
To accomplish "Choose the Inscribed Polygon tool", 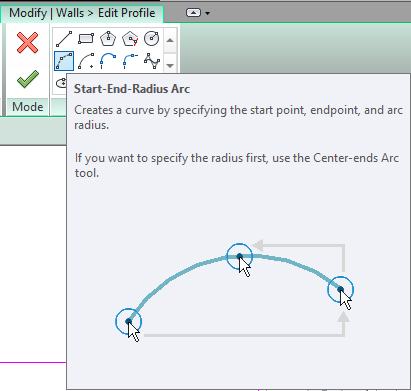I will (x=108, y=39).
